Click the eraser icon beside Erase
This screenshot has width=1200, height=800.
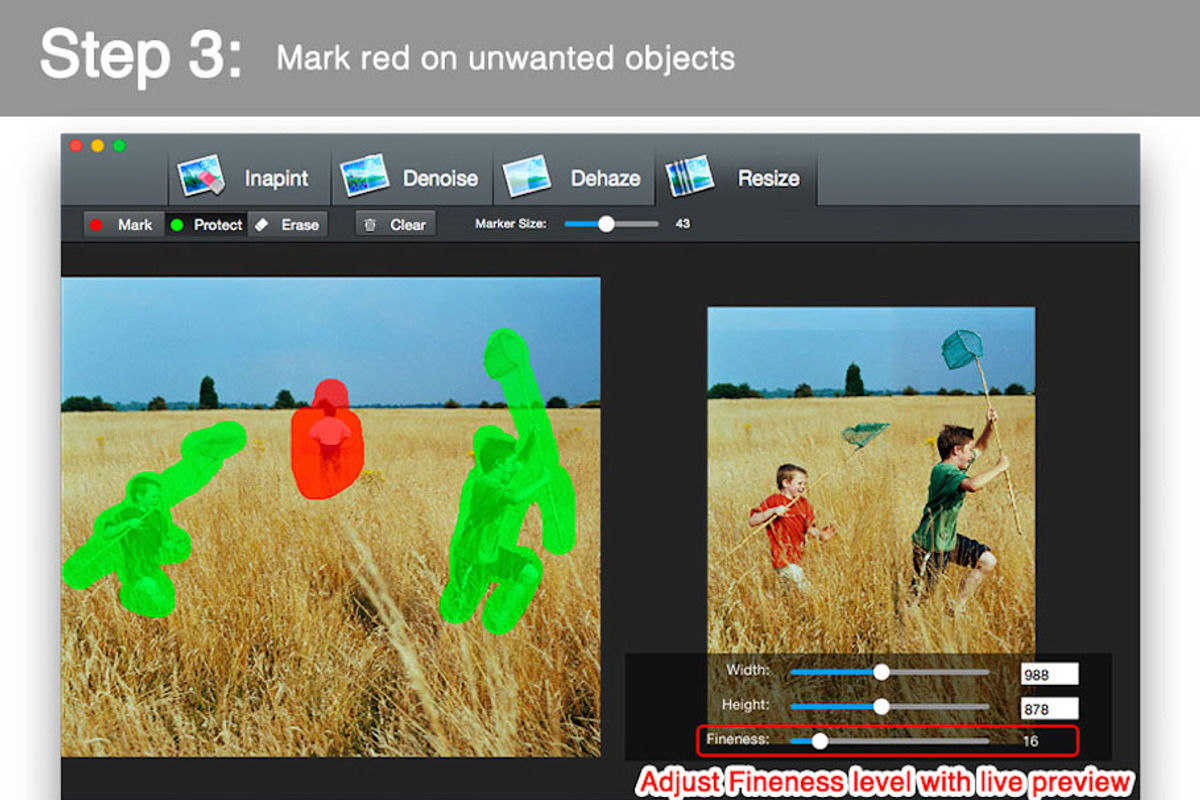coord(262,225)
